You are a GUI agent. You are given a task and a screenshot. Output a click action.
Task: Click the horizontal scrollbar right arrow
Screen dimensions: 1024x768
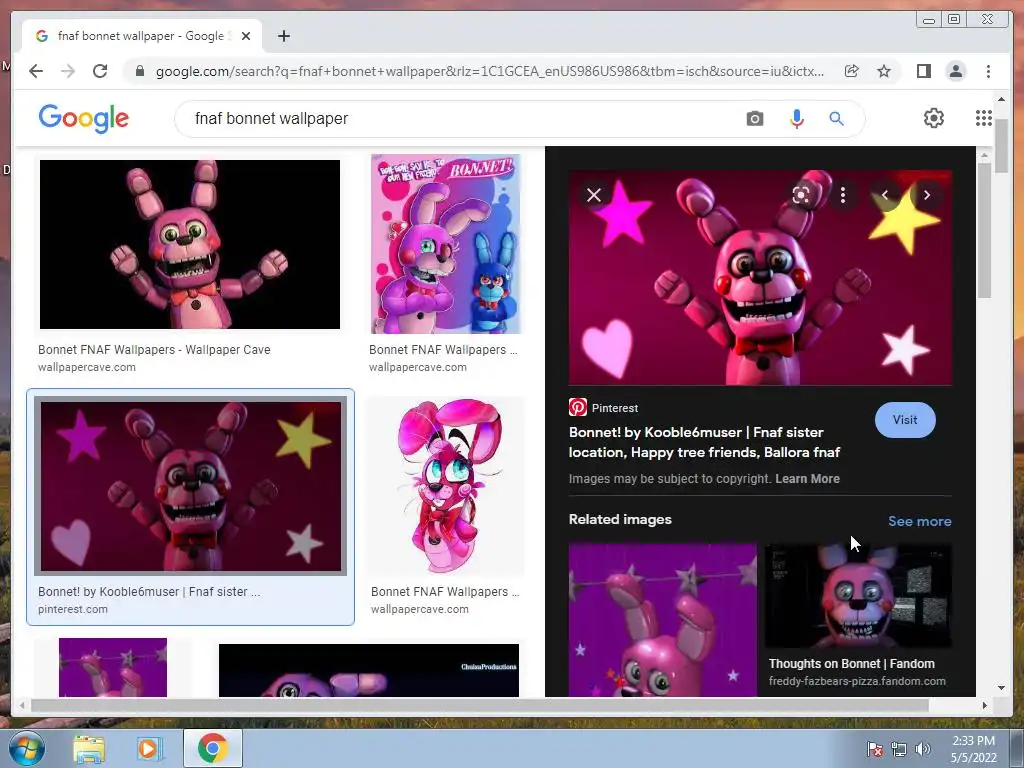(x=985, y=705)
